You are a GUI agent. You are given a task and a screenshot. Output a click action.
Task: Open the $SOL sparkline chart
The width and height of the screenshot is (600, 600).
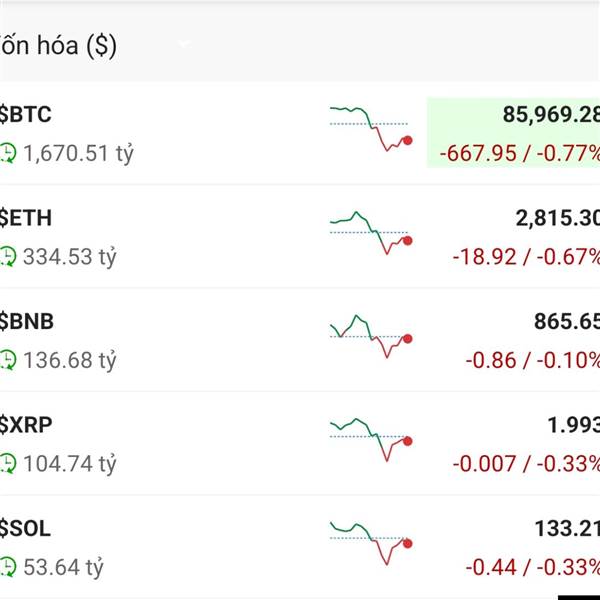click(x=371, y=541)
